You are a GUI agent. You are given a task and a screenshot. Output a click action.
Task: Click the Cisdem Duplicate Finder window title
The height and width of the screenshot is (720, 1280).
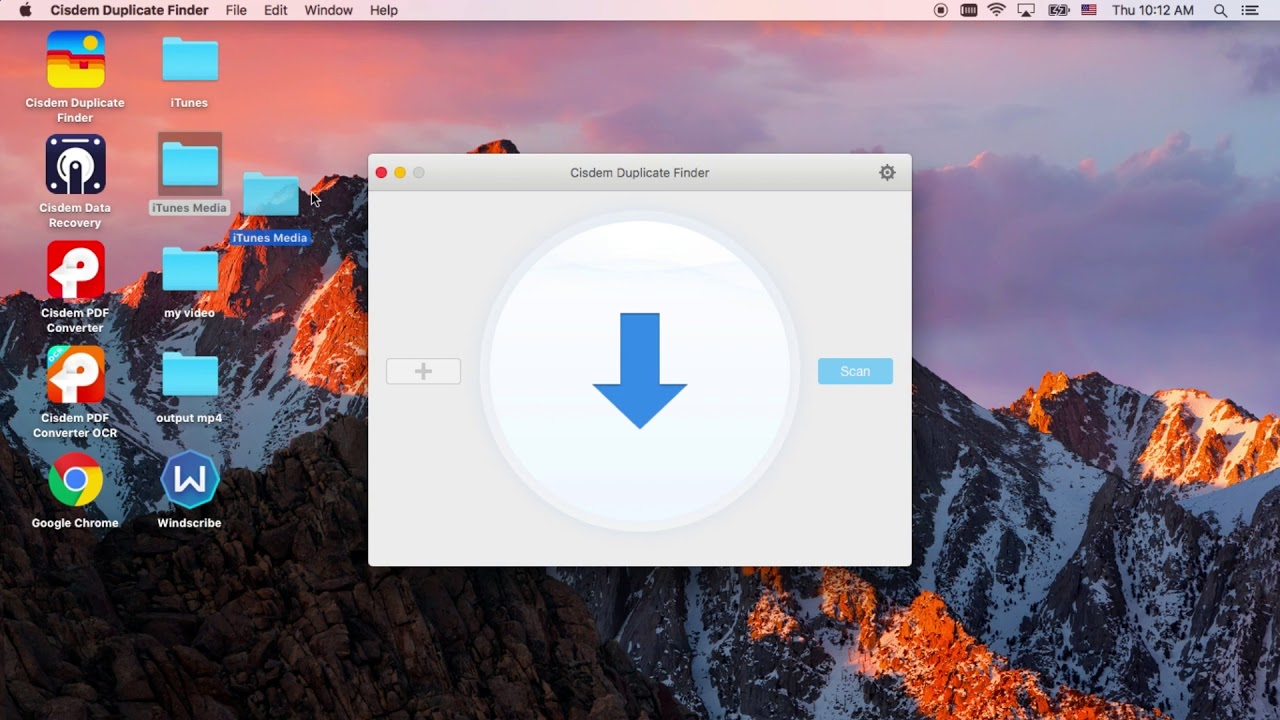click(640, 173)
